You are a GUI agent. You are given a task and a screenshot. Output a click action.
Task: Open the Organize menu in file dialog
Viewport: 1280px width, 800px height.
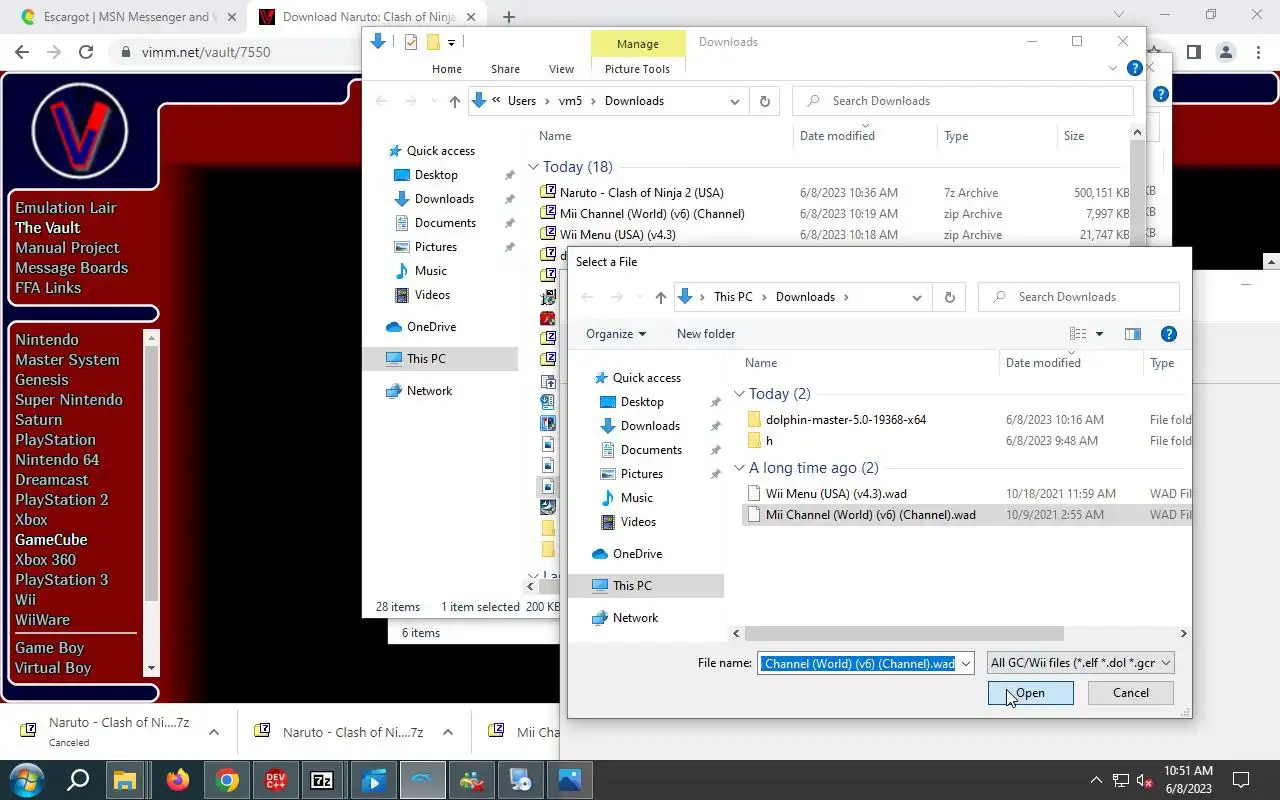616,334
